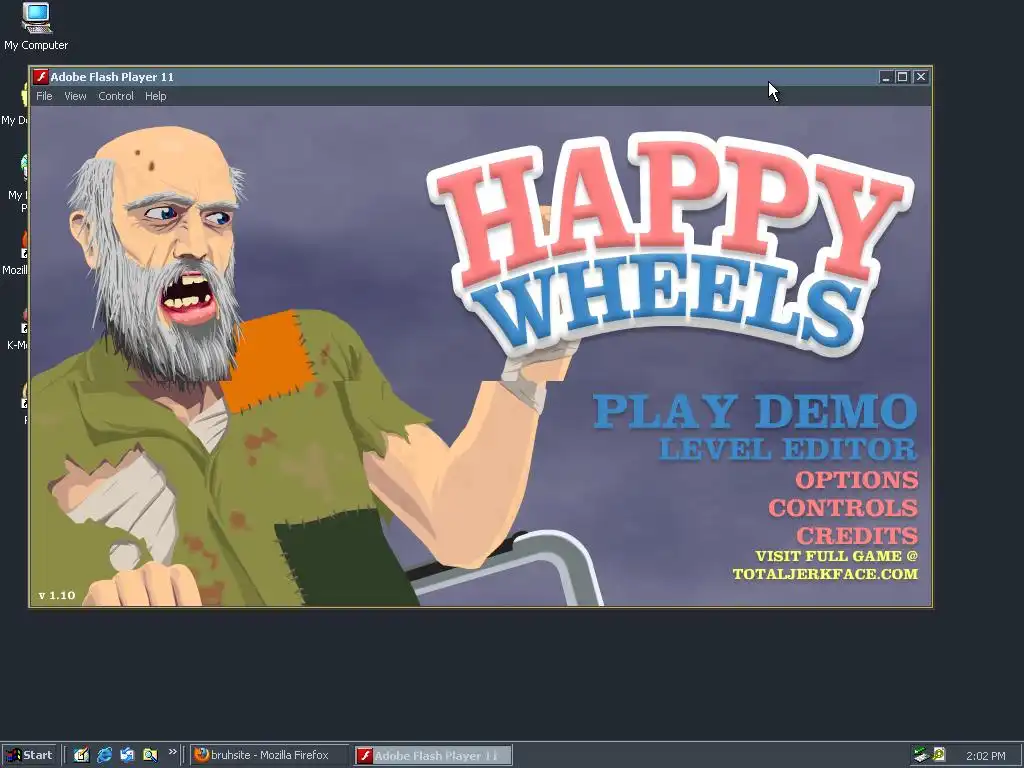Switch to bruhsite Mozilla Firefox taskbar button

[269, 755]
